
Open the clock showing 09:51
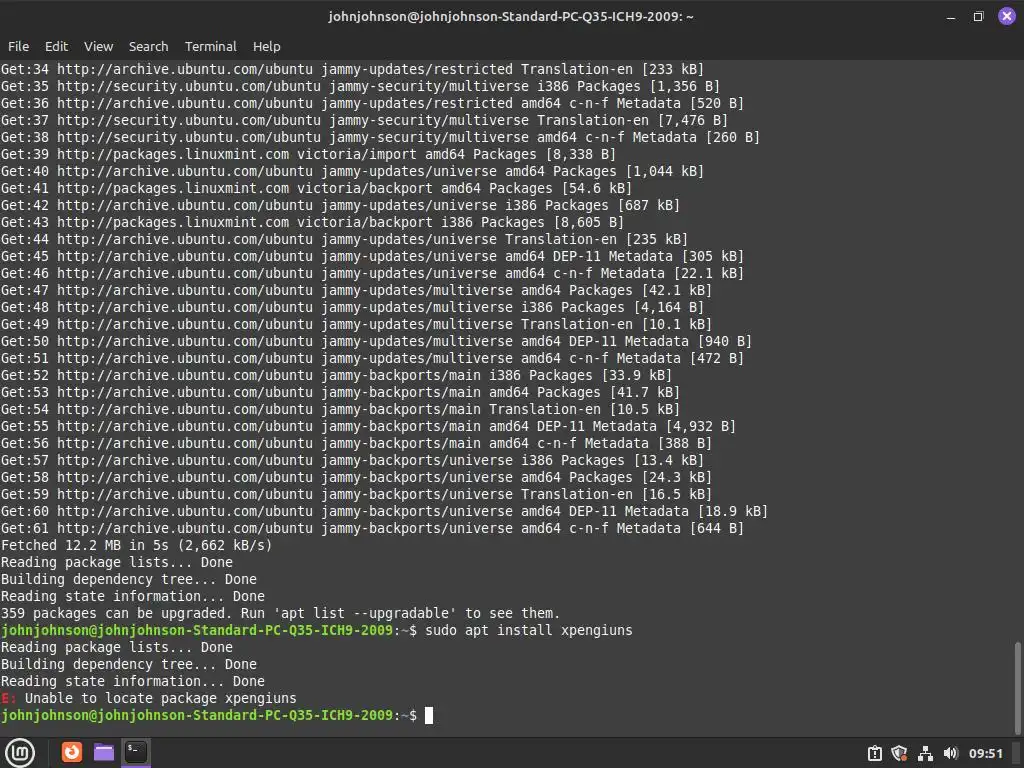pyautogui.click(x=985, y=753)
